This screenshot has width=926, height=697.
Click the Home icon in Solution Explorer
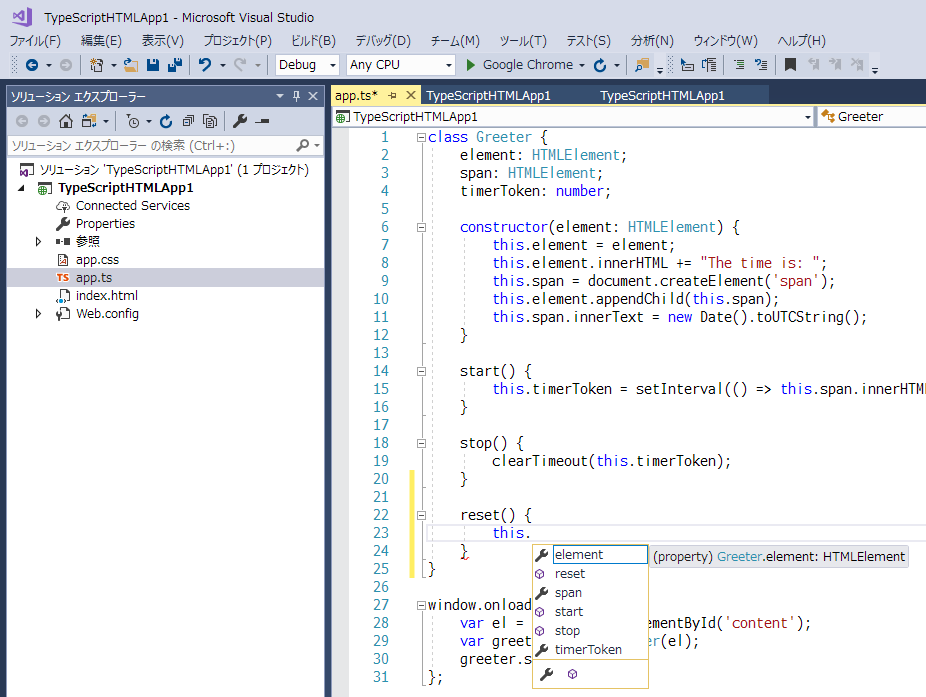[66, 121]
